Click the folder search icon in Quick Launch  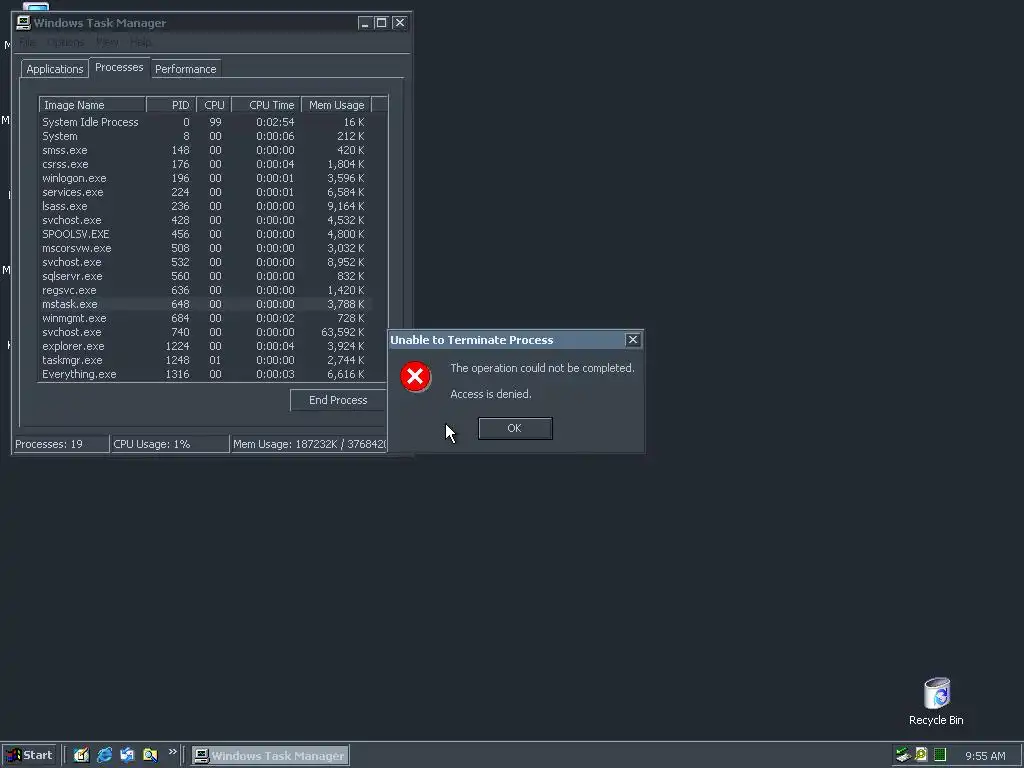[x=150, y=755]
